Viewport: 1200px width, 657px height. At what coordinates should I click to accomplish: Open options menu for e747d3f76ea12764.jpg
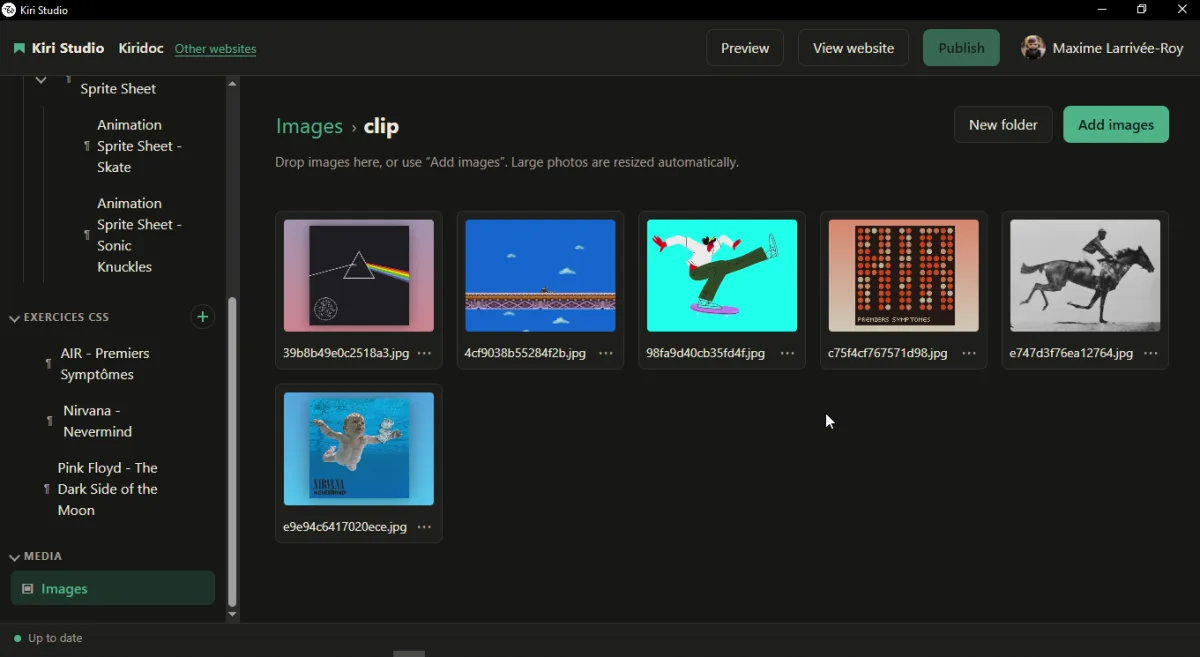click(1151, 353)
